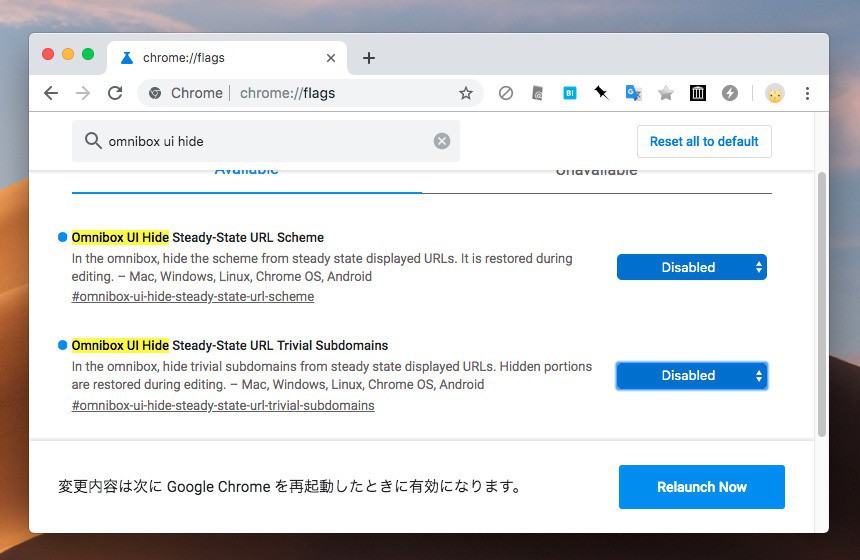Open the URL Scheme flag dropdown
The image size is (860, 560).
[691, 267]
